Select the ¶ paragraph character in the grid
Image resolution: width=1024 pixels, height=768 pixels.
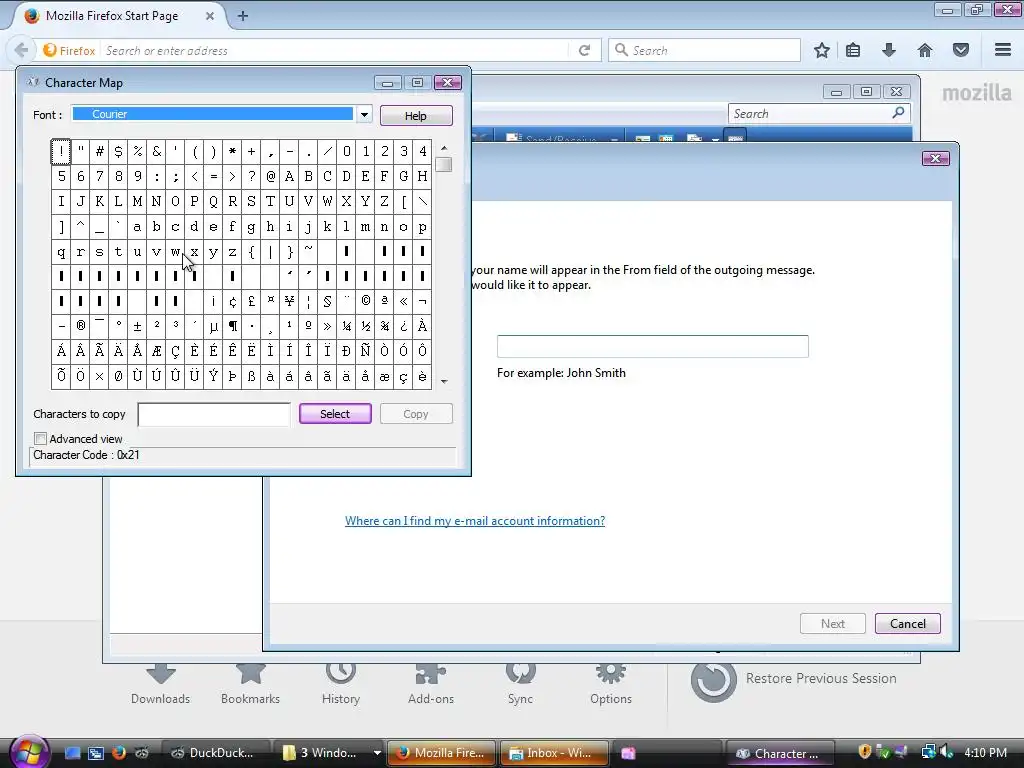point(232,326)
